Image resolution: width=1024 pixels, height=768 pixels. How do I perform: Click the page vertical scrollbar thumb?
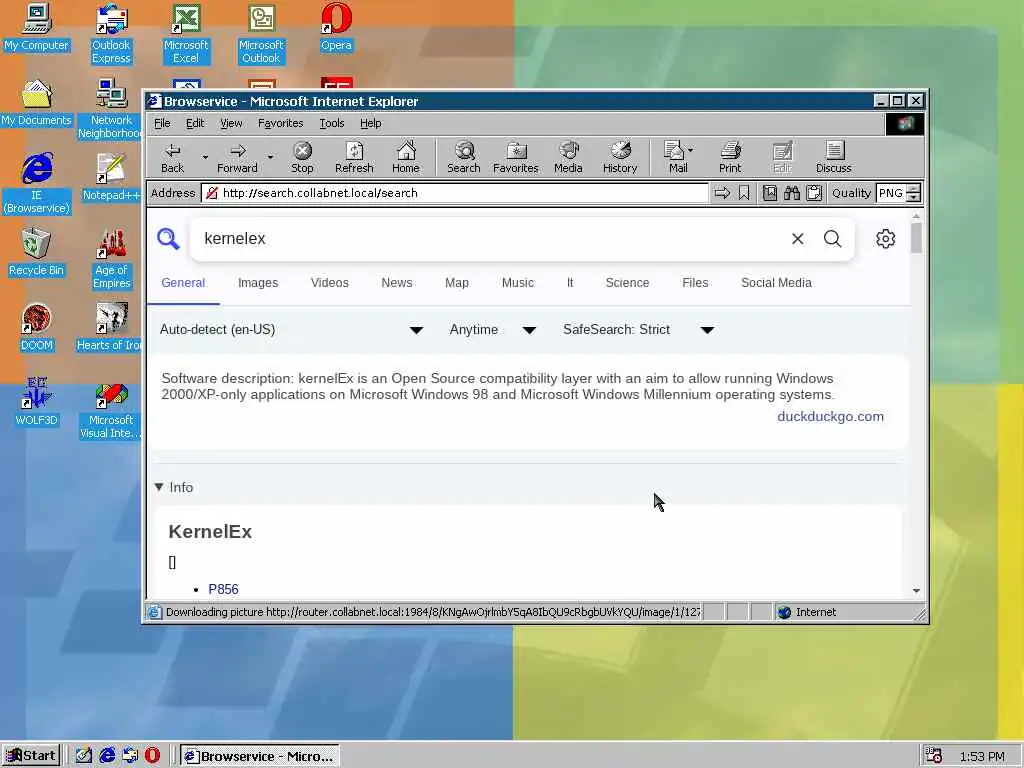coord(916,238)
